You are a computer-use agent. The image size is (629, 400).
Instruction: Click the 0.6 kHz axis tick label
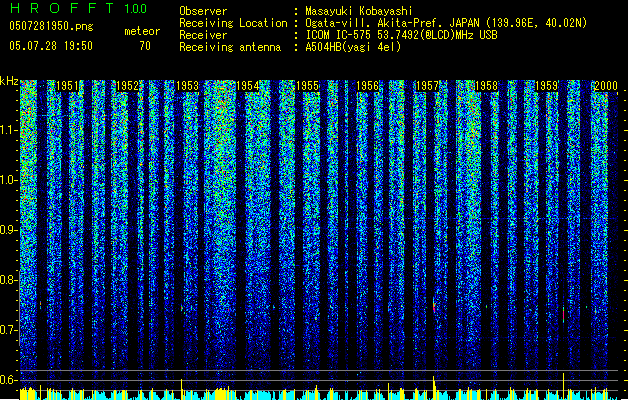tap(8, 380)
